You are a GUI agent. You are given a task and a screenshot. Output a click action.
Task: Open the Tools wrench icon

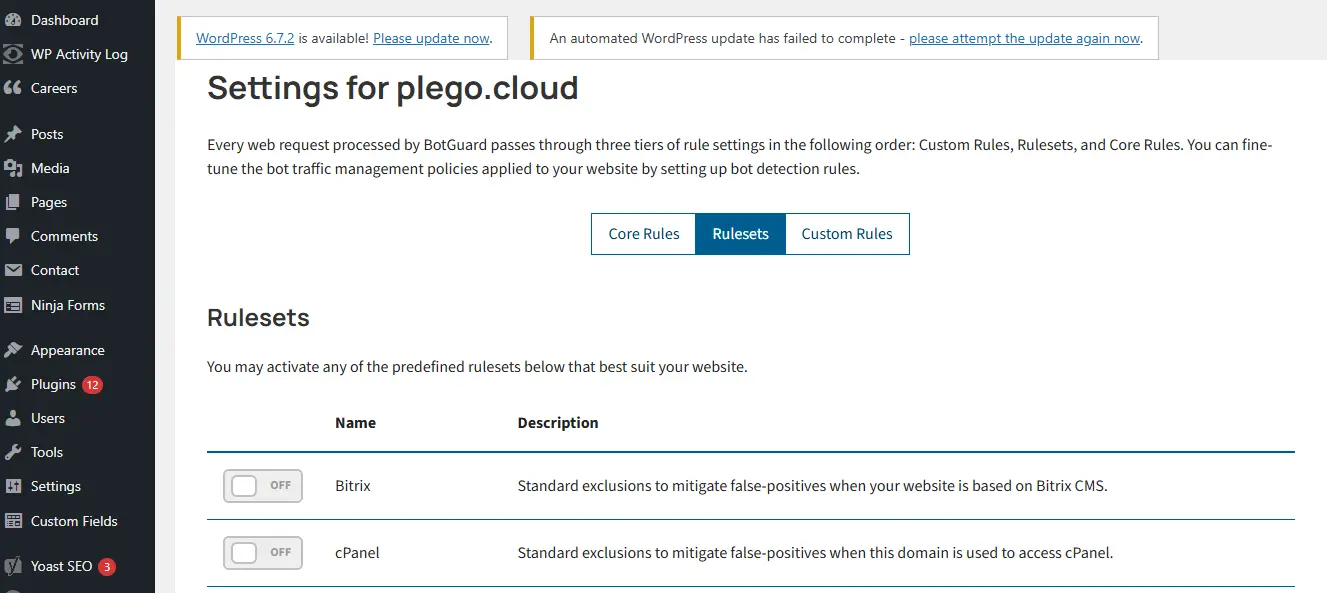tap(13, 452)
